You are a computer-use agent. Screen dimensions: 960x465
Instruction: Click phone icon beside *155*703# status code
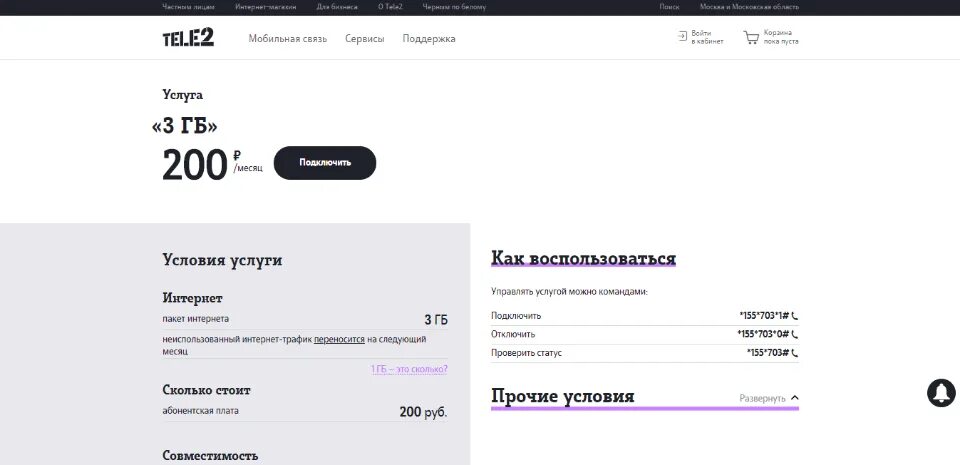(x=795, y=353)
